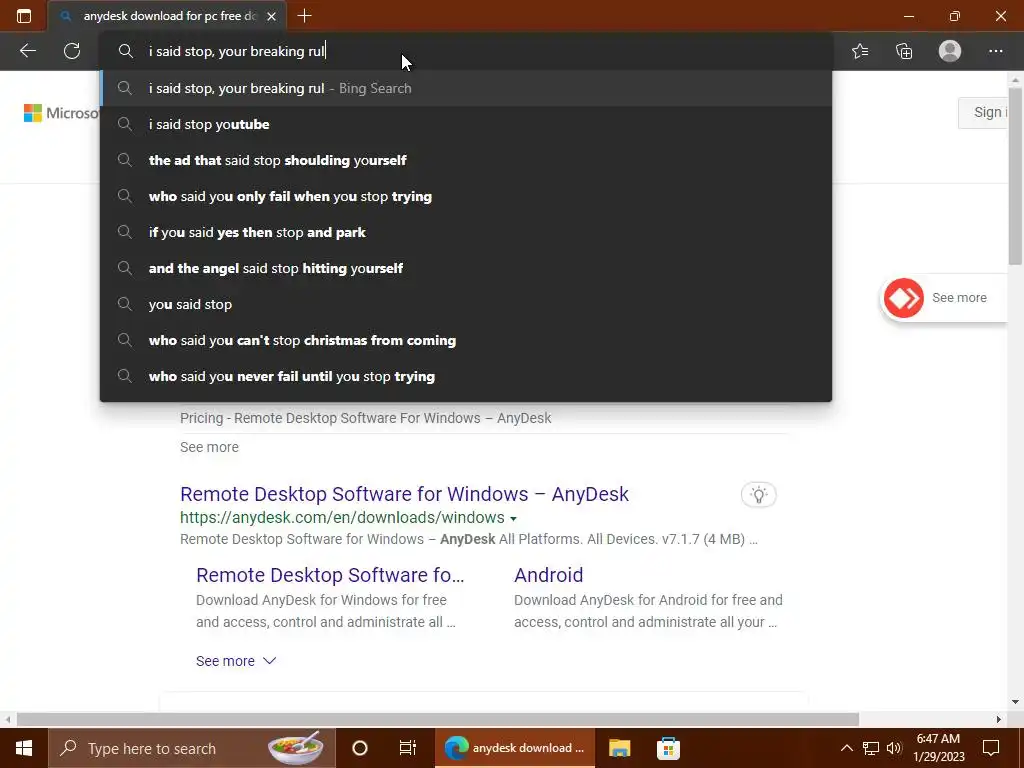Screen dimensions: 1024x768
Task: Click the browser back arrow
Action: (27, 51)
